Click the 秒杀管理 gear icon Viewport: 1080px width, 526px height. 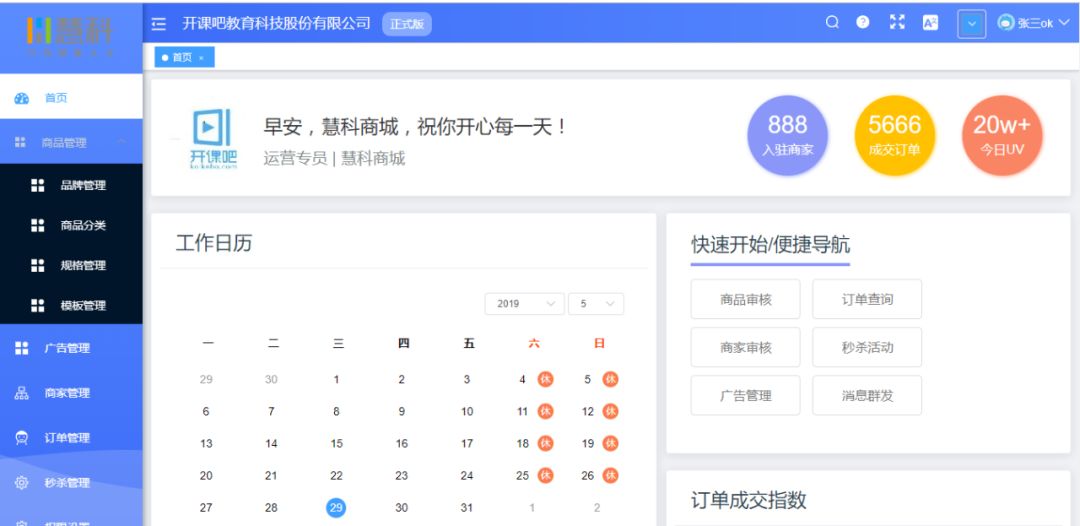[x=21, y=483]
